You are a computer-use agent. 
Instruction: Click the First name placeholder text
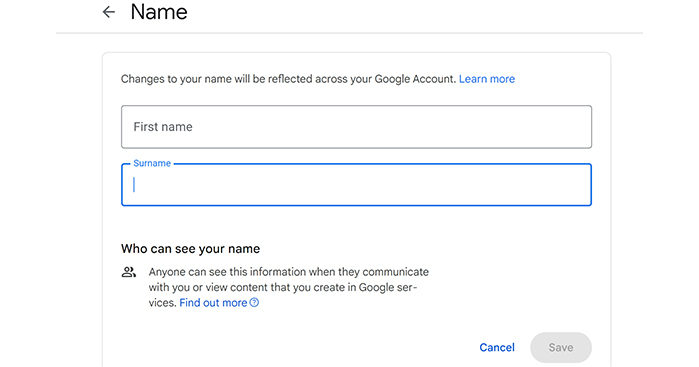pos(163,127)
